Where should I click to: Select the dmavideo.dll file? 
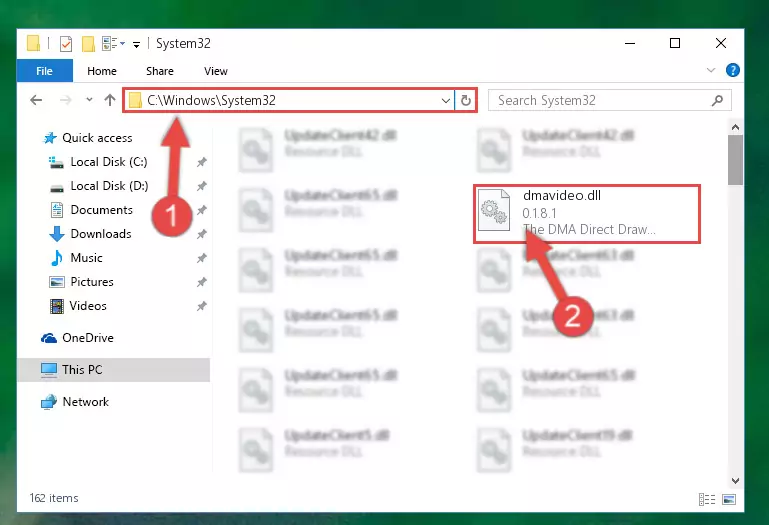[x=587, y=214]
